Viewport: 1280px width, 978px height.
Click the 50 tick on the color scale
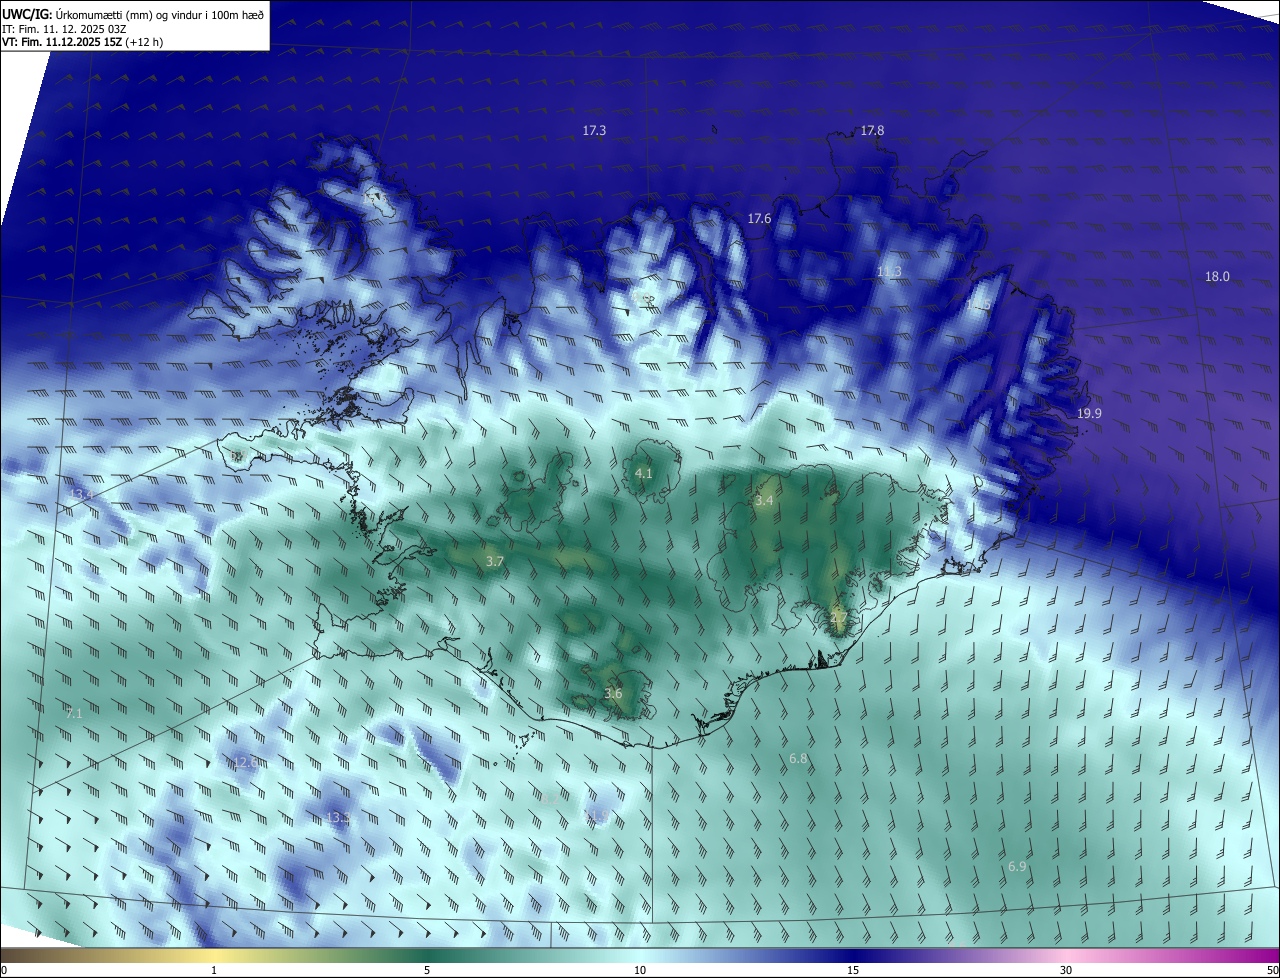[x=1272, y=970]
